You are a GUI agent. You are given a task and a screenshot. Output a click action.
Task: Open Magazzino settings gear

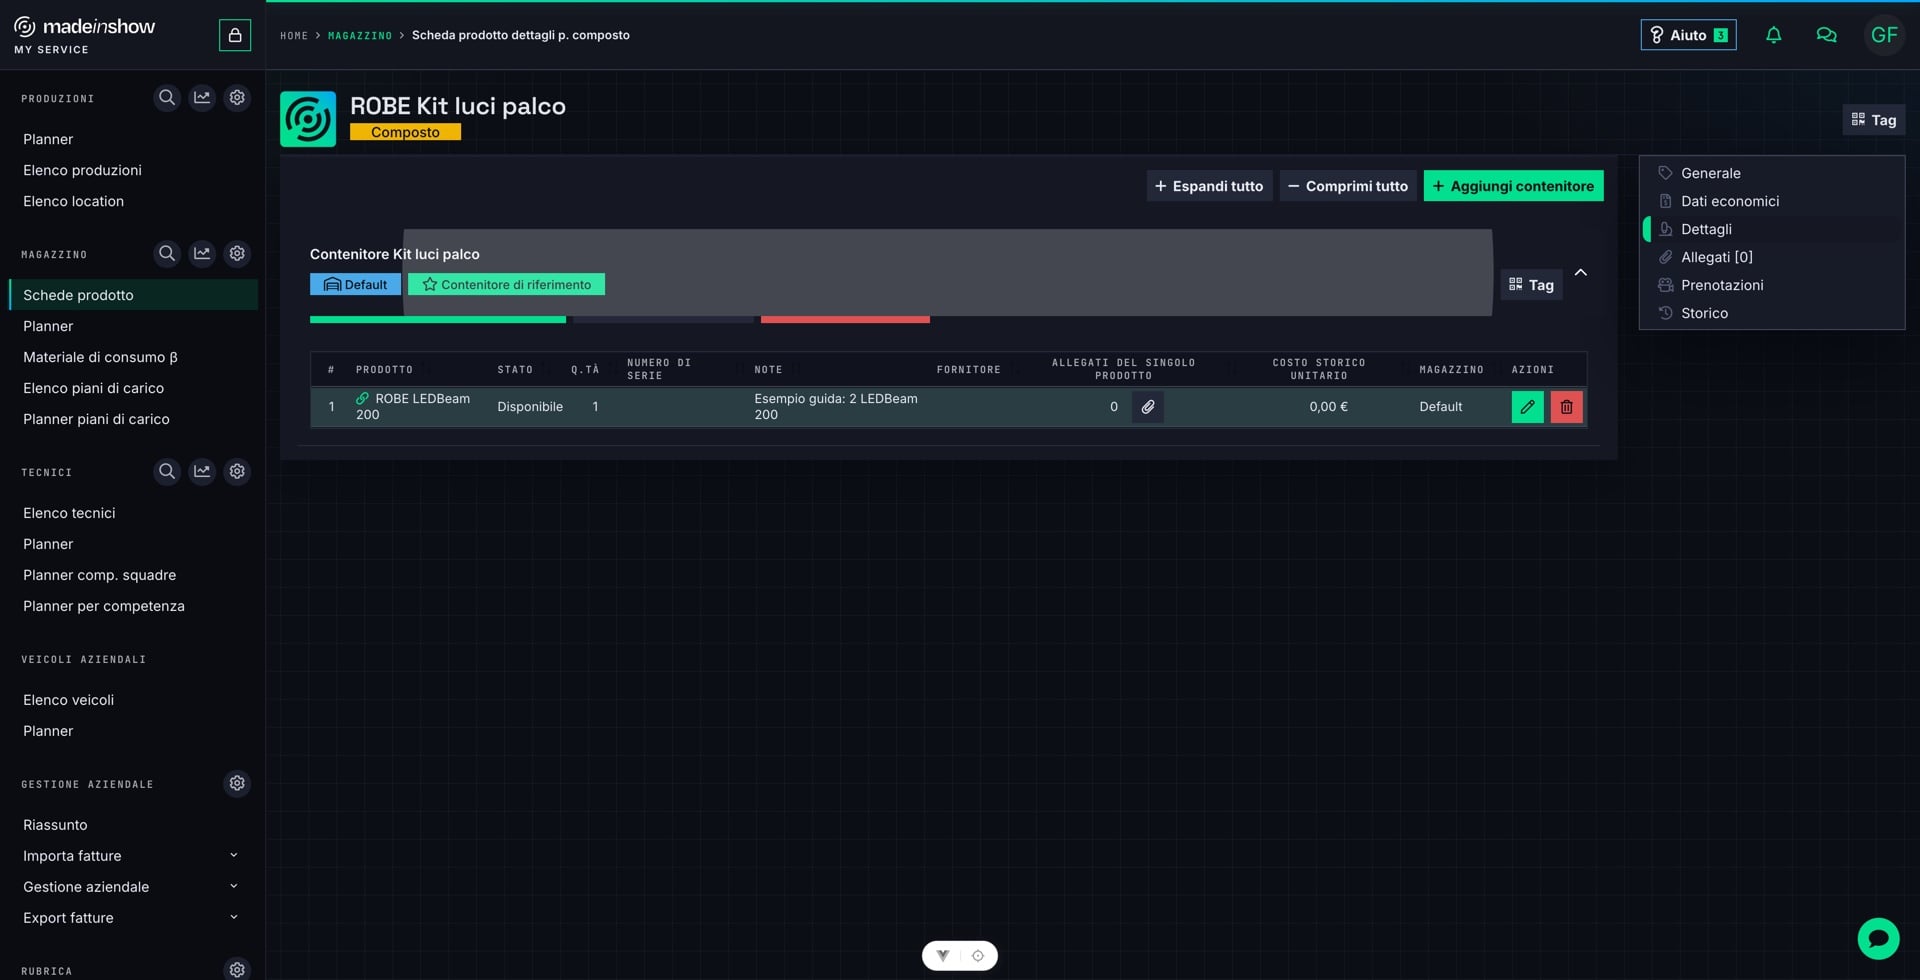pyautogui.click(x=237, y=254)
